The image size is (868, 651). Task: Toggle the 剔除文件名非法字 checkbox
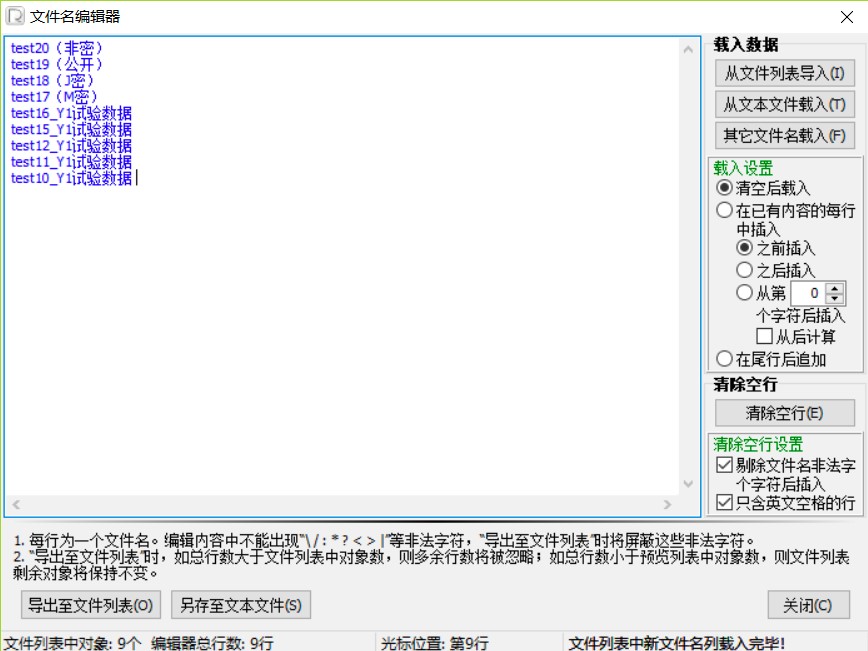724,465
